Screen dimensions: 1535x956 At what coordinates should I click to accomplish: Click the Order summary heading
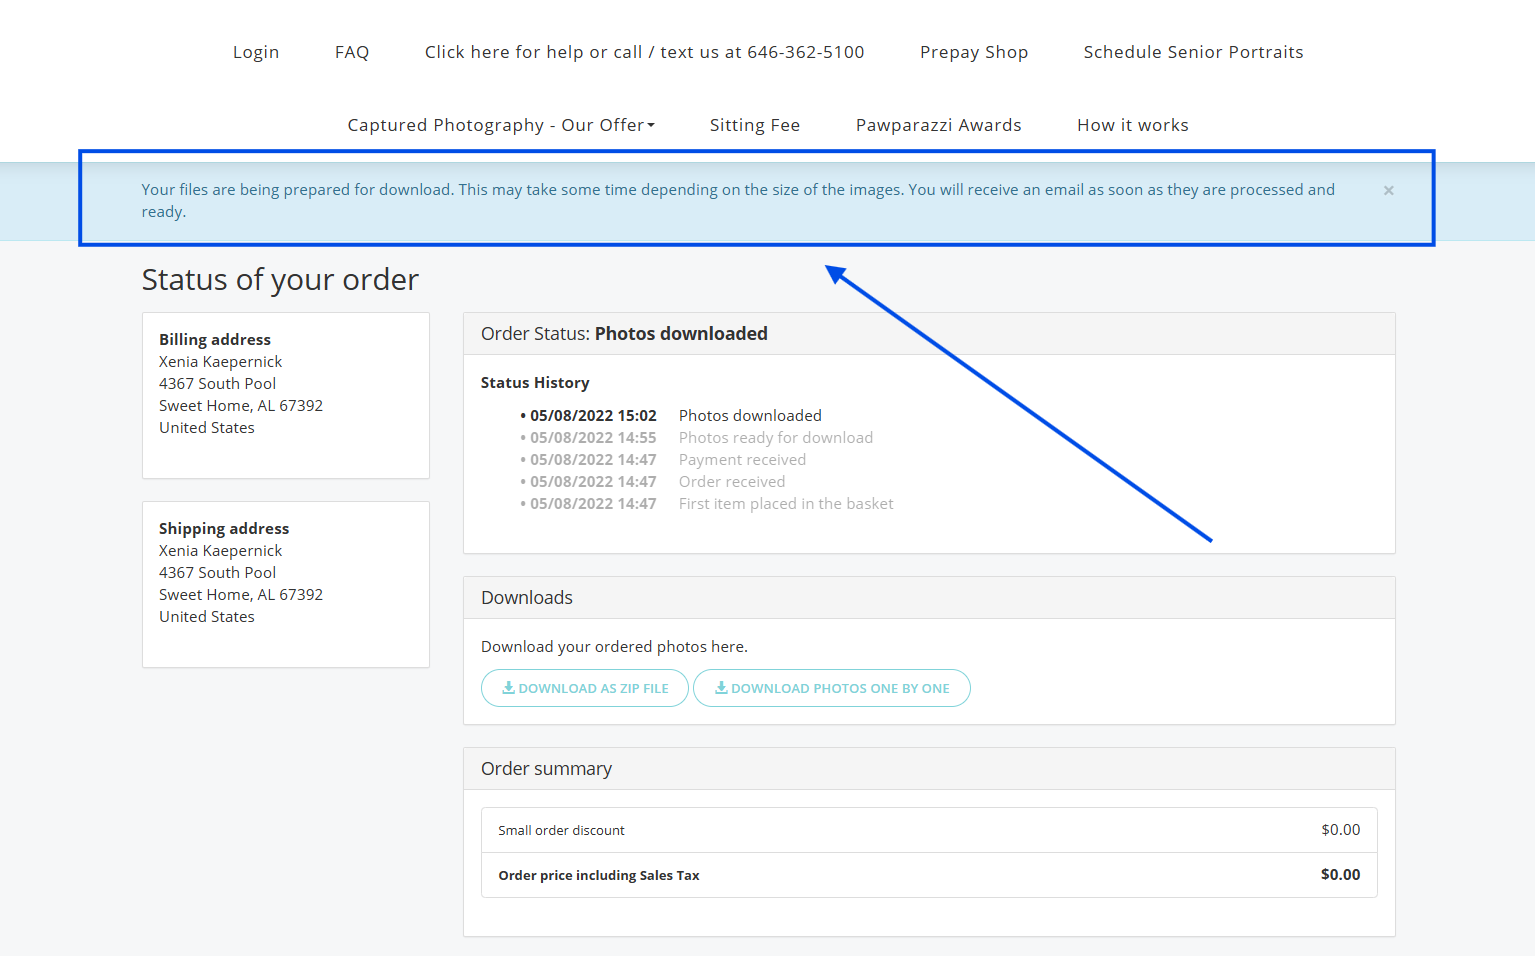pos(546,769)
